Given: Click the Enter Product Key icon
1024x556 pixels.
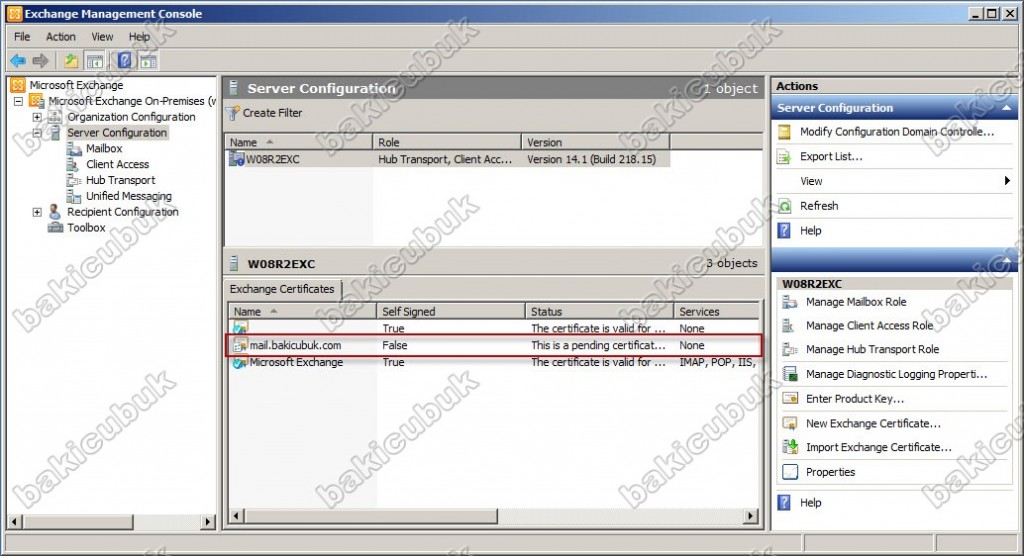Looking at the screenshot, I should click(x=790, y=399).
